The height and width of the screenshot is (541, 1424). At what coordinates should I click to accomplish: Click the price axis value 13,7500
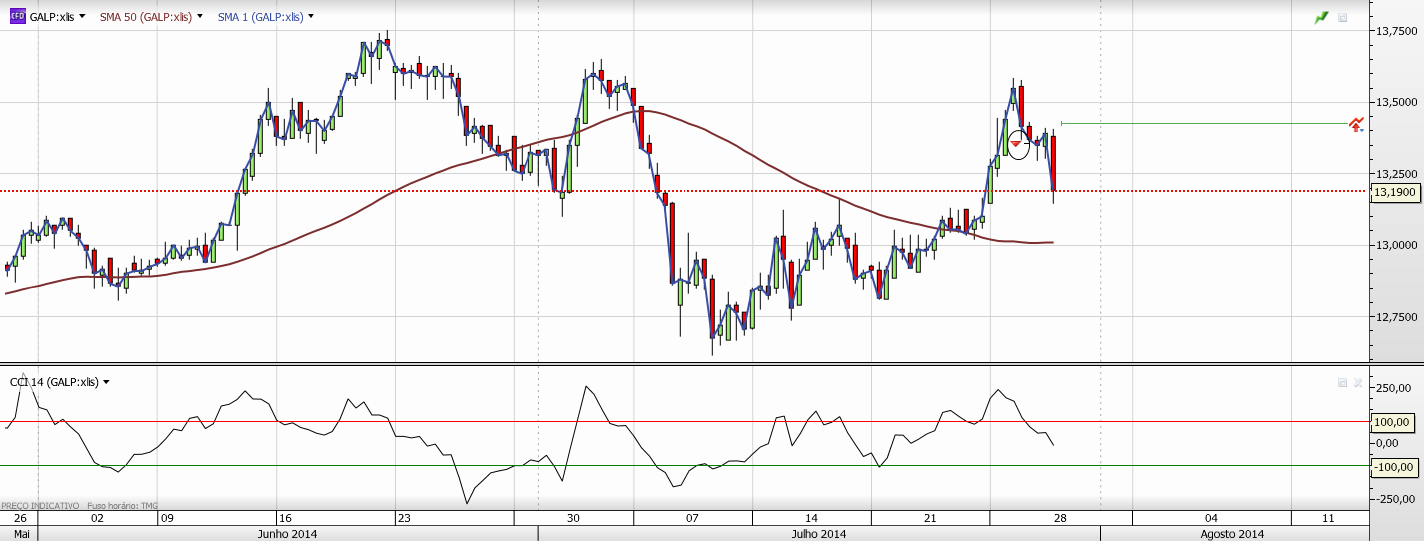1397,31
